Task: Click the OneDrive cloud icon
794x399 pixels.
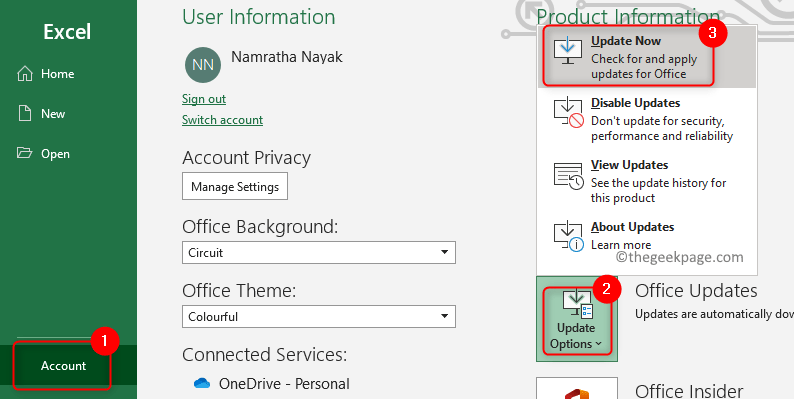Action: tap(202, 383)
